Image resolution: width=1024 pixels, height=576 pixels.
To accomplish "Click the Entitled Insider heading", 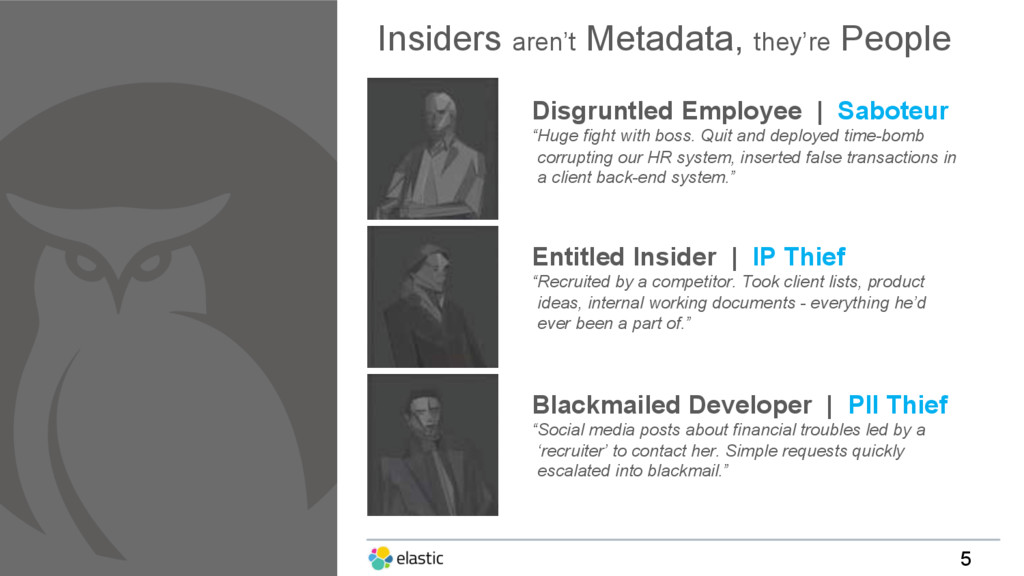I will (624, 257).
